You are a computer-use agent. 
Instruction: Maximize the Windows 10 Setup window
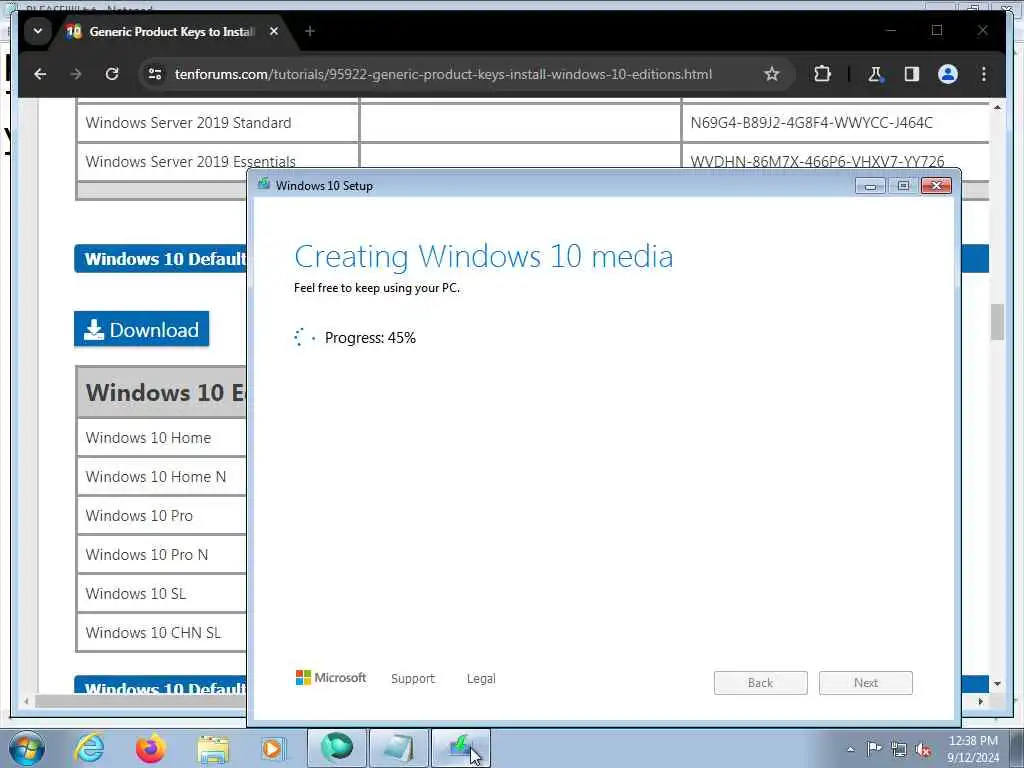(x=903, y=186)
